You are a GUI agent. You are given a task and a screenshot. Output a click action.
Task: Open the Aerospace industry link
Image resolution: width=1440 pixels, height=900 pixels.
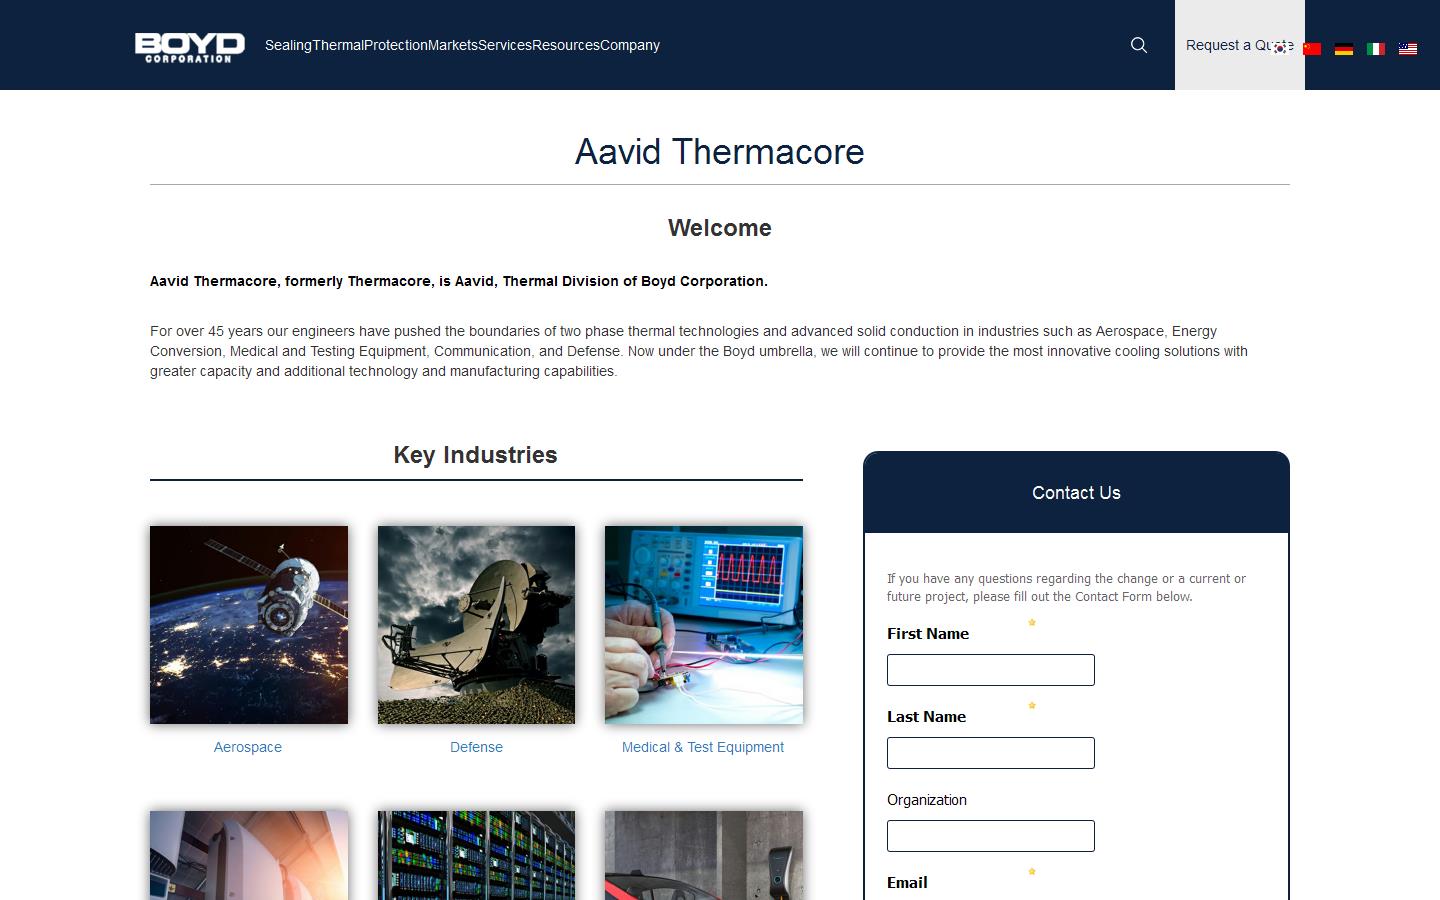pyautogui.click(x=247, y=747)
